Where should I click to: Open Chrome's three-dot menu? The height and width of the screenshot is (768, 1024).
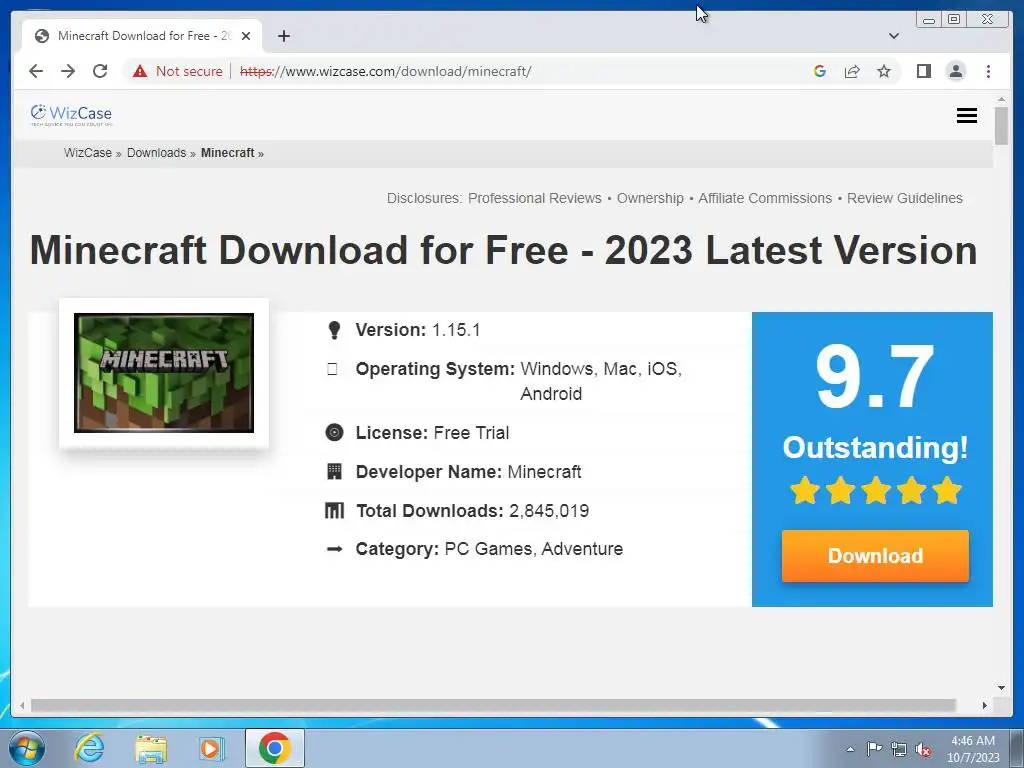pos(988,71)
